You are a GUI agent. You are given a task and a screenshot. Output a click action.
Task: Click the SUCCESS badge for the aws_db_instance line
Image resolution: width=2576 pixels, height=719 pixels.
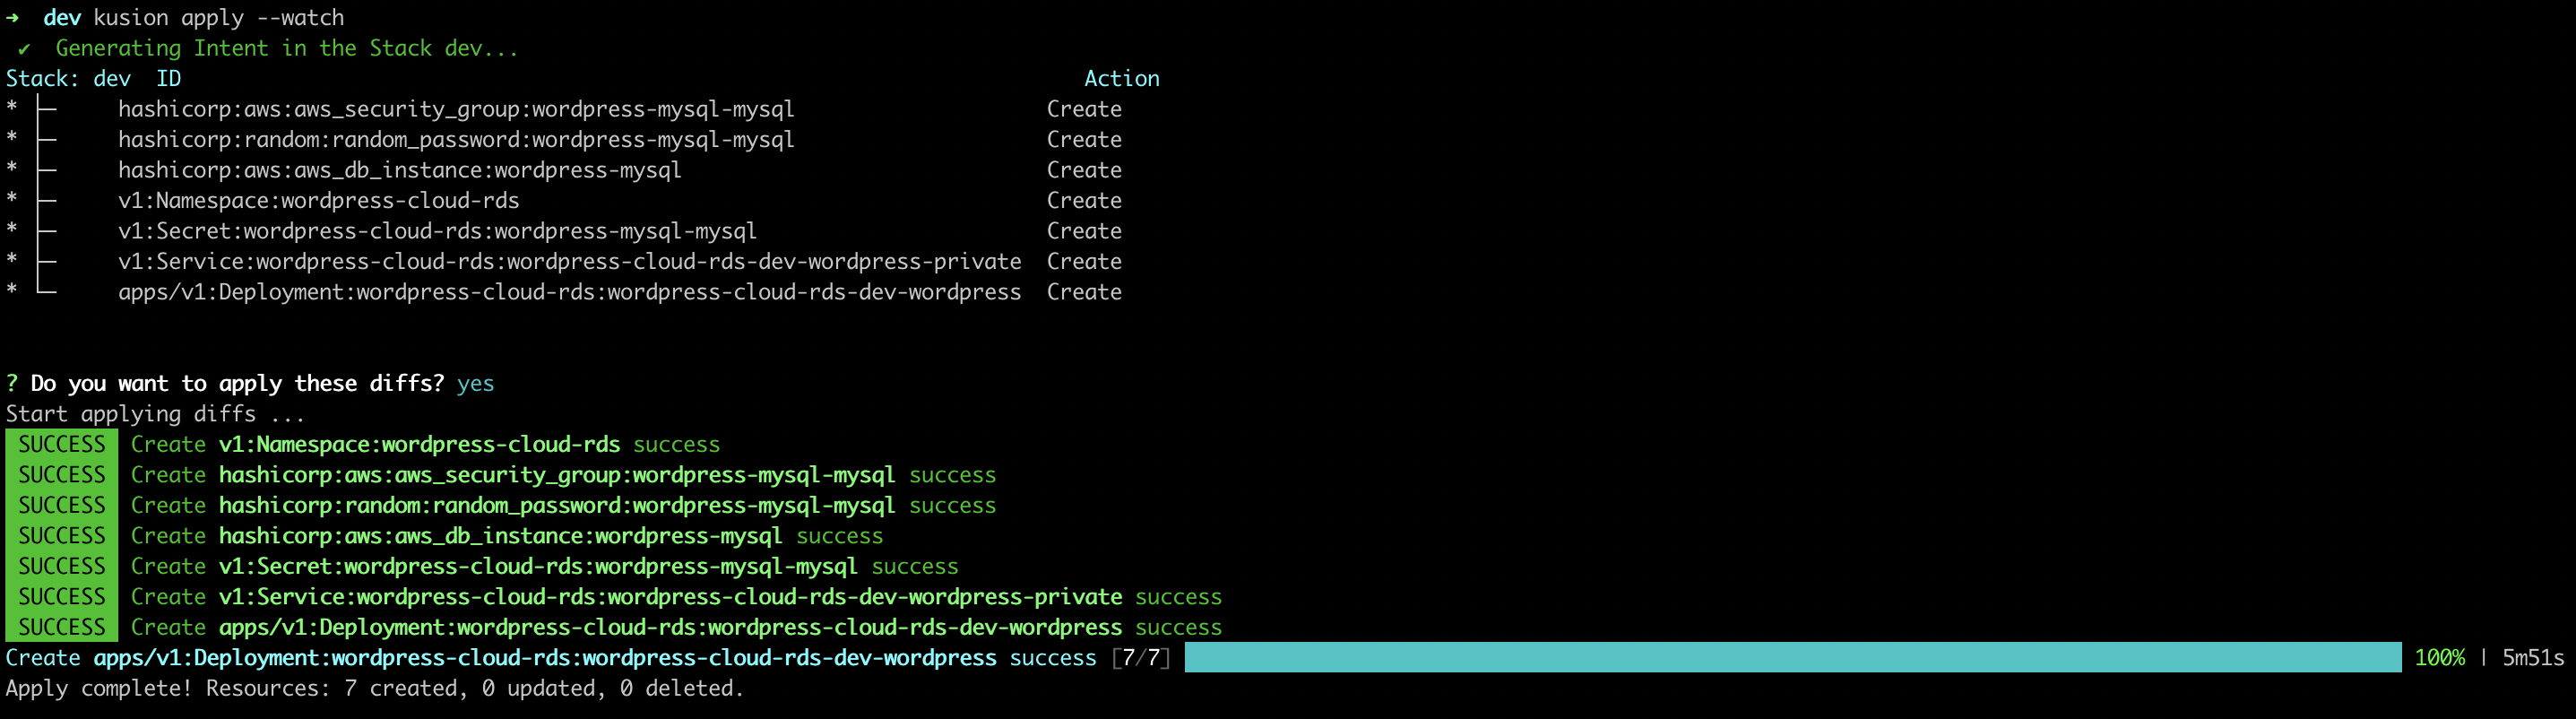tap(61, 536)
